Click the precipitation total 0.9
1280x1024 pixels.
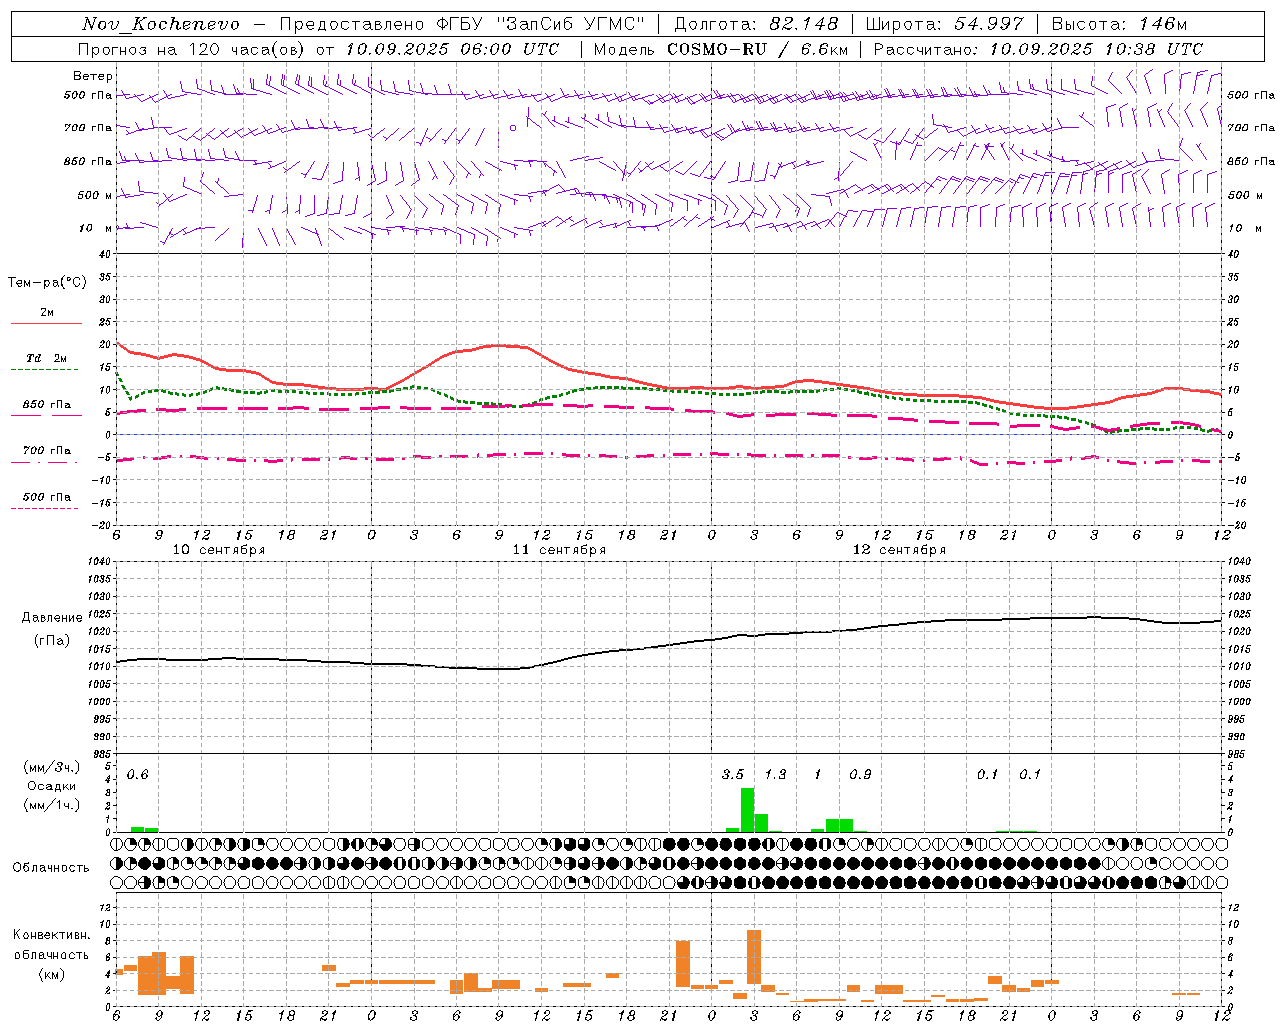coord(860,775)
